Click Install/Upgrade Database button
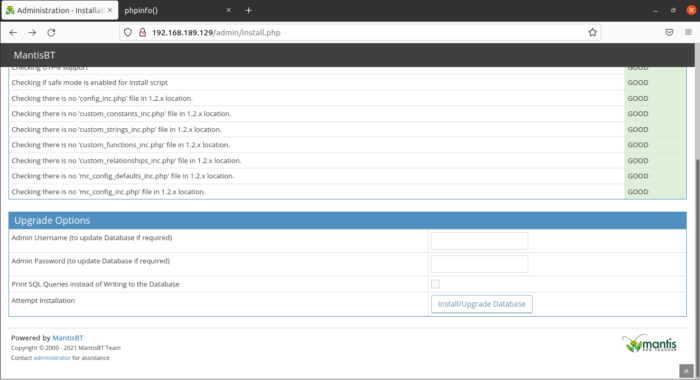Screen dimensions: 700x380 pos(482,304)
